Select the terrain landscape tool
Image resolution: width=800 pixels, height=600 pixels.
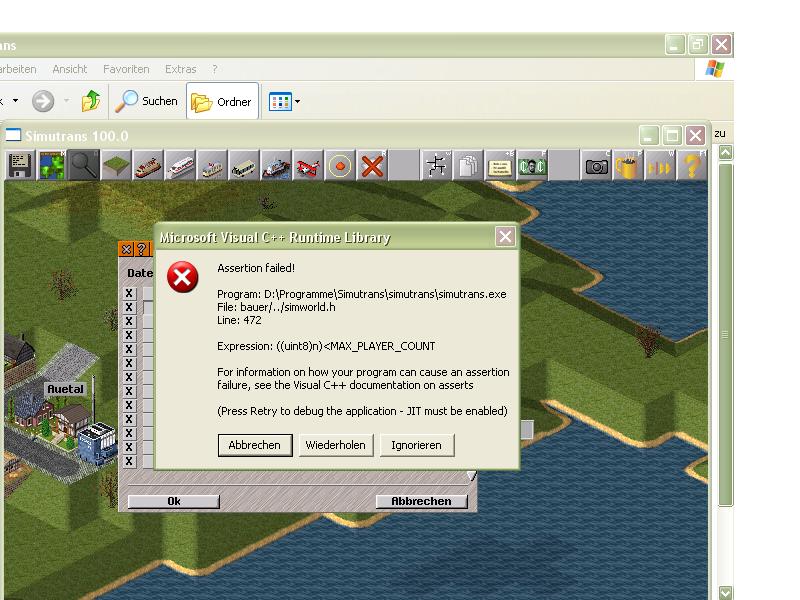coord(116,166)
